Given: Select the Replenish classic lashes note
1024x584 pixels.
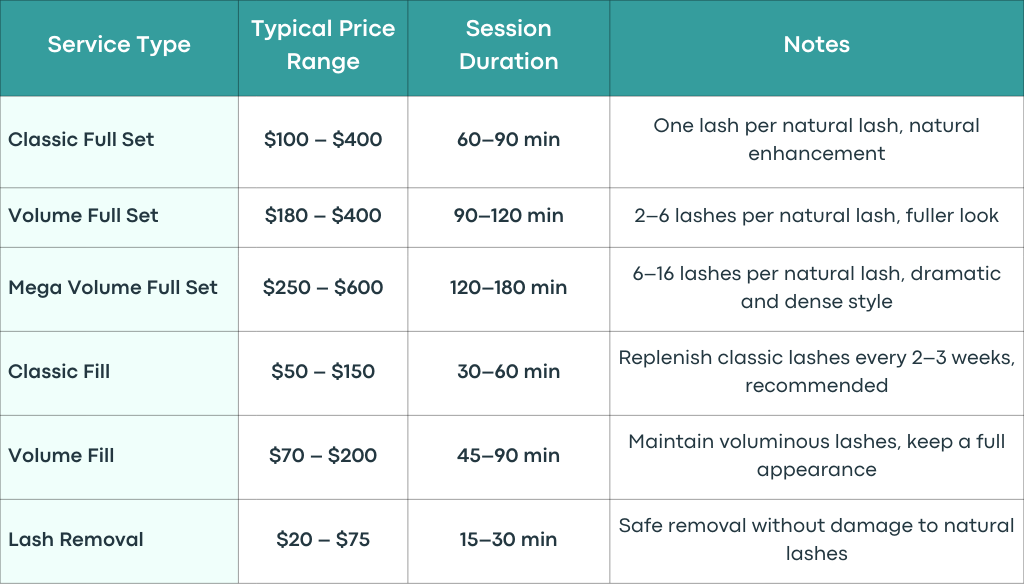Looking at the screenshot, I should click(x=816, y=371).
